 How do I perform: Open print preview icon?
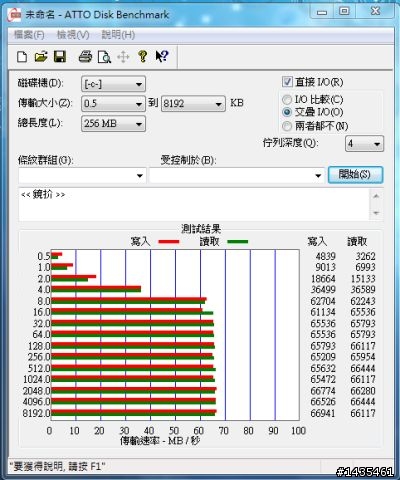point(104,57)
